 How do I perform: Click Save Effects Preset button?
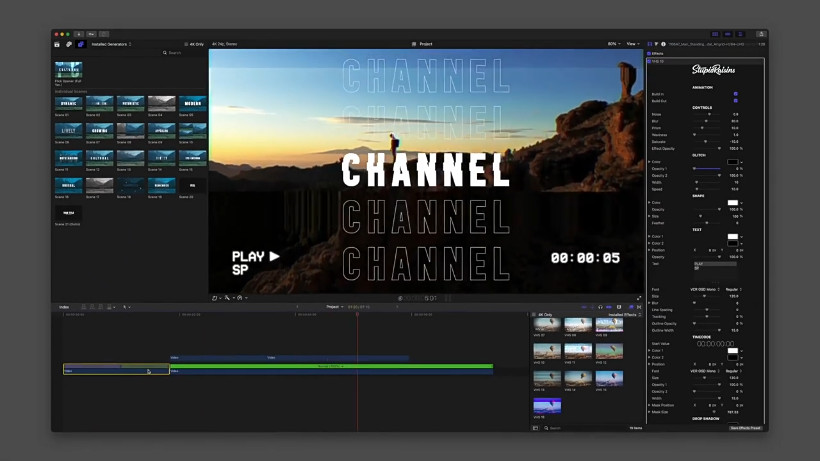[746, 428]
